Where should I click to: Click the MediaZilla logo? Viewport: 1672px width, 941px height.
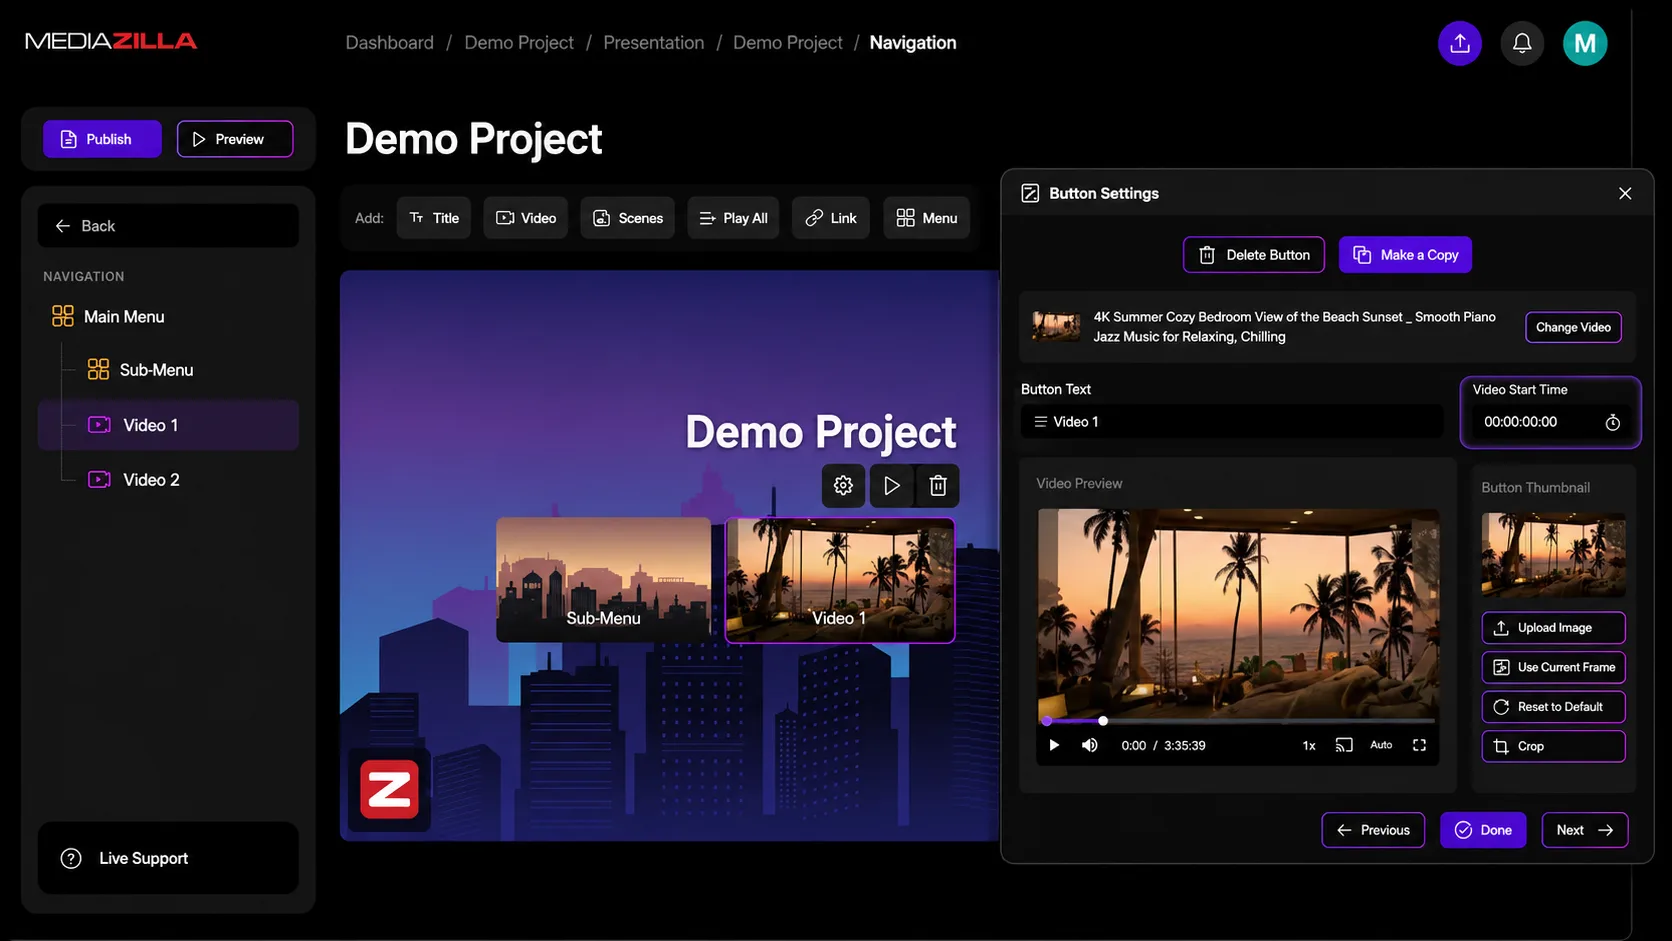click(x=111, y=41)
